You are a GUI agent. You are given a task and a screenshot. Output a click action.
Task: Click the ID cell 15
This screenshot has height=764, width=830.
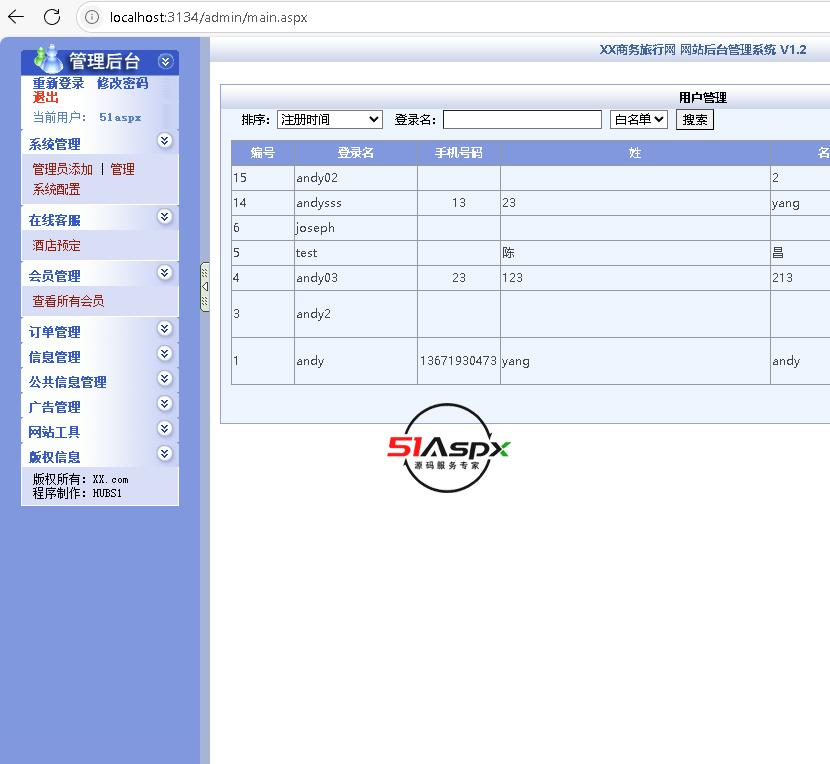click(x=263, y=178)
